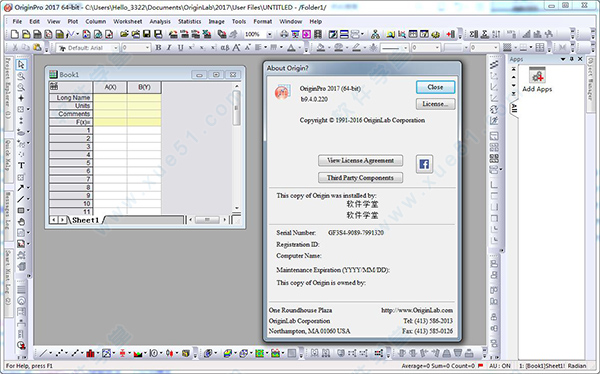Select the Line drawing tool

click(x=21, y=199)
